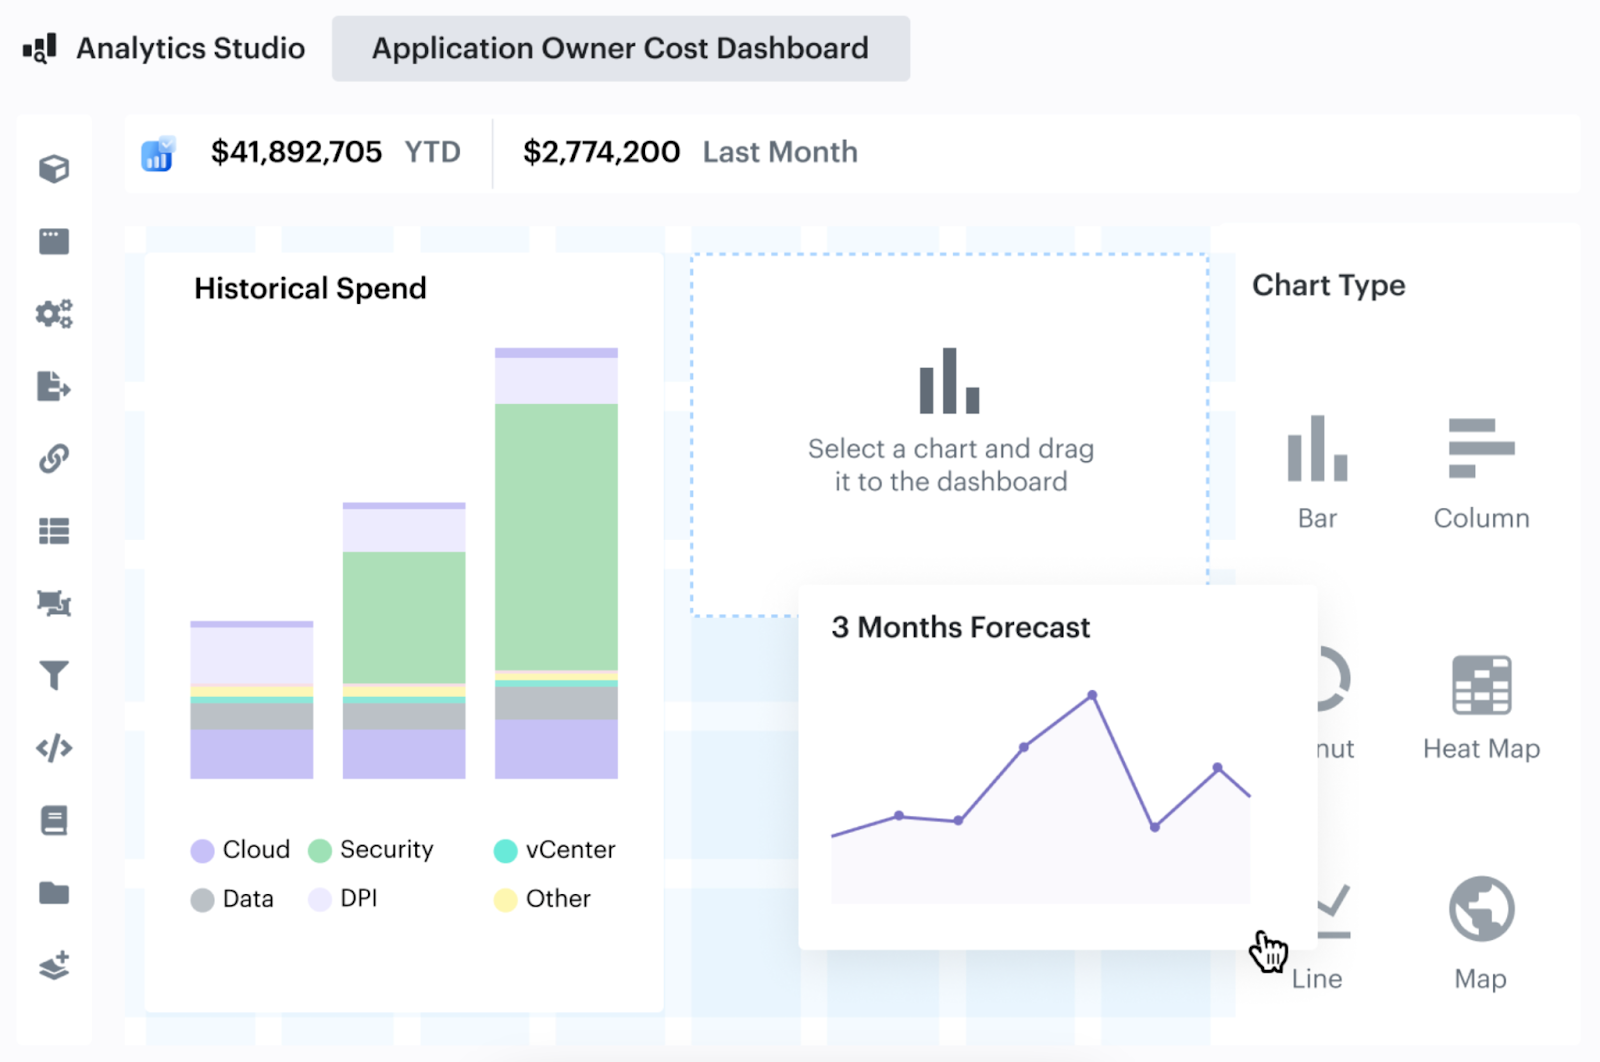Open the gears settings icon in sidebar
This screenshot has height=1062, width=1600.
pos(54,314)
